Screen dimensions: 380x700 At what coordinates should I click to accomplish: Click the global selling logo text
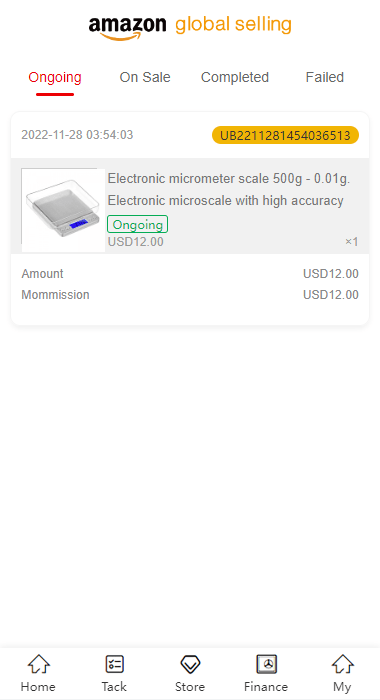pyautogui.click(x=233, y=25)
